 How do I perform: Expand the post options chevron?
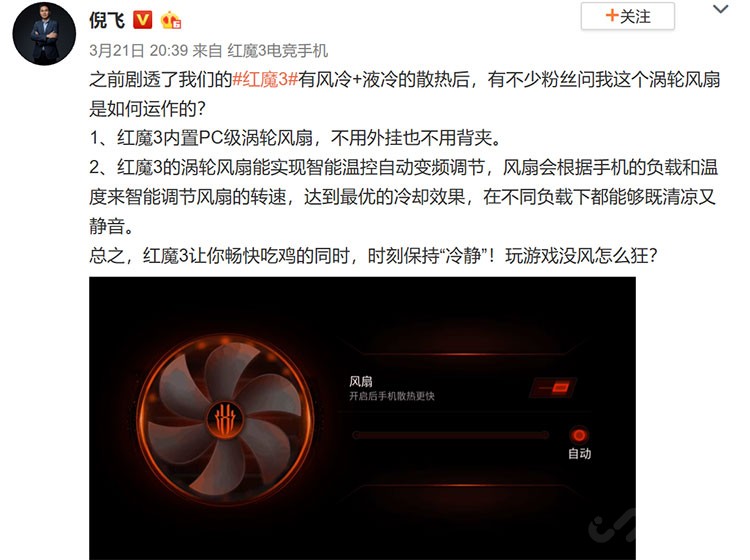coord(720,9)
